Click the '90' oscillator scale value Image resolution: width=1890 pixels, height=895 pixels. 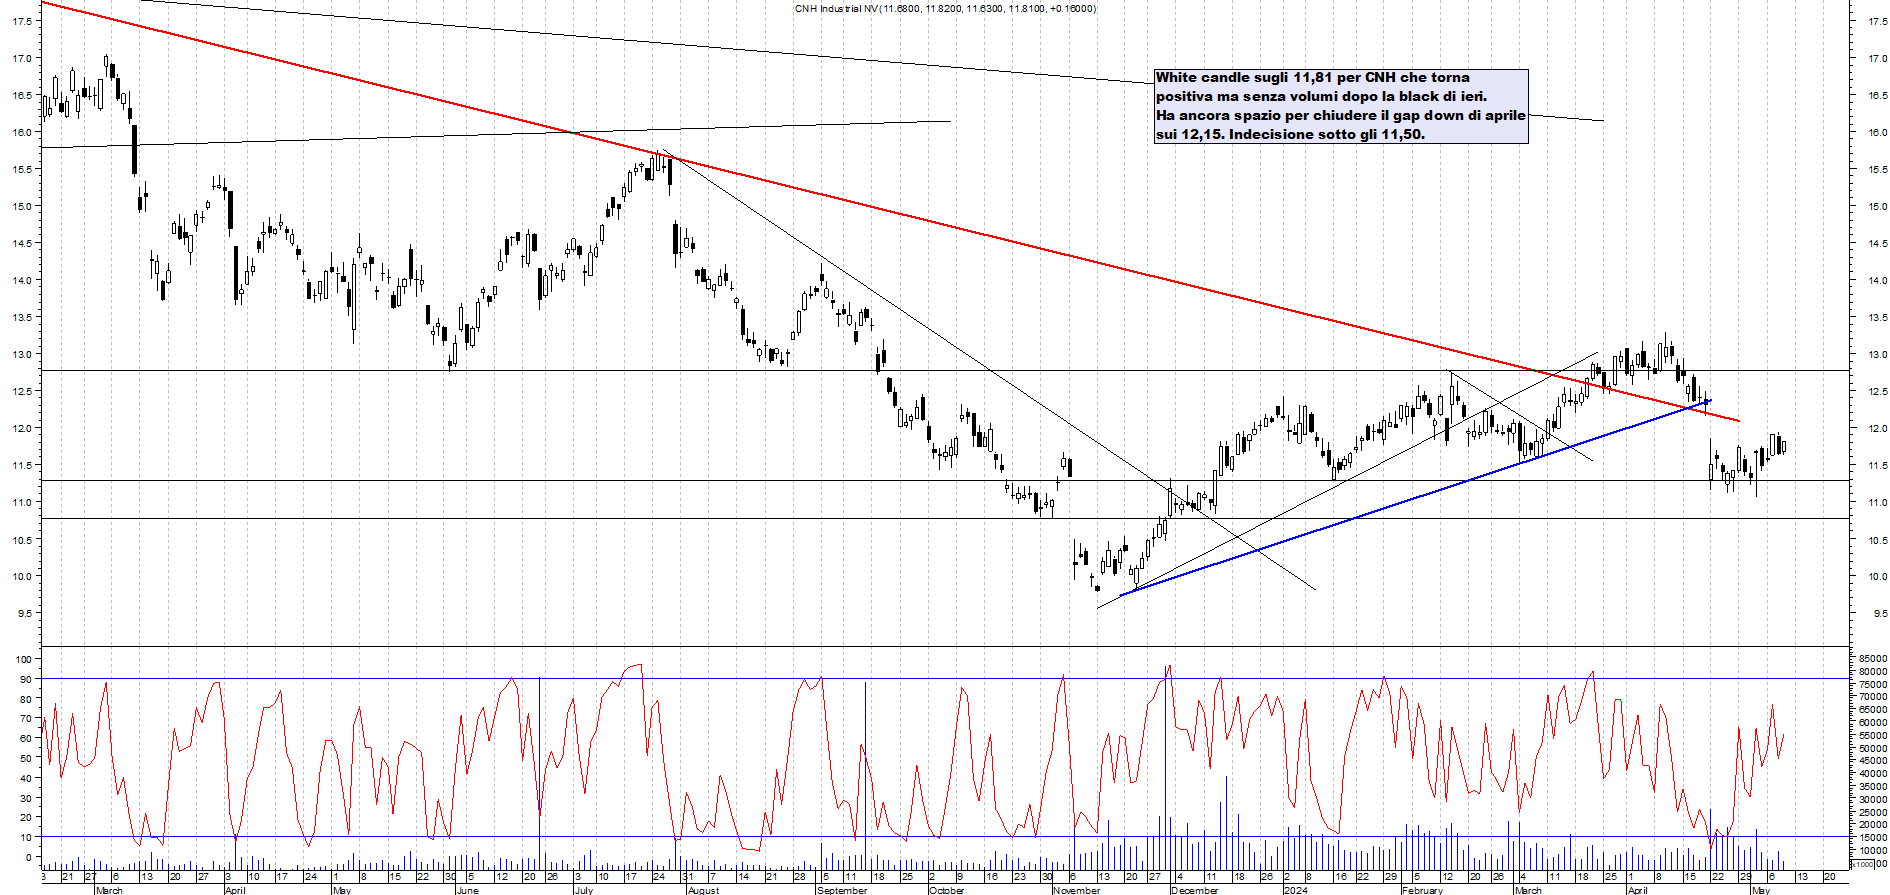pyautogui.click(x=26, y=679)
